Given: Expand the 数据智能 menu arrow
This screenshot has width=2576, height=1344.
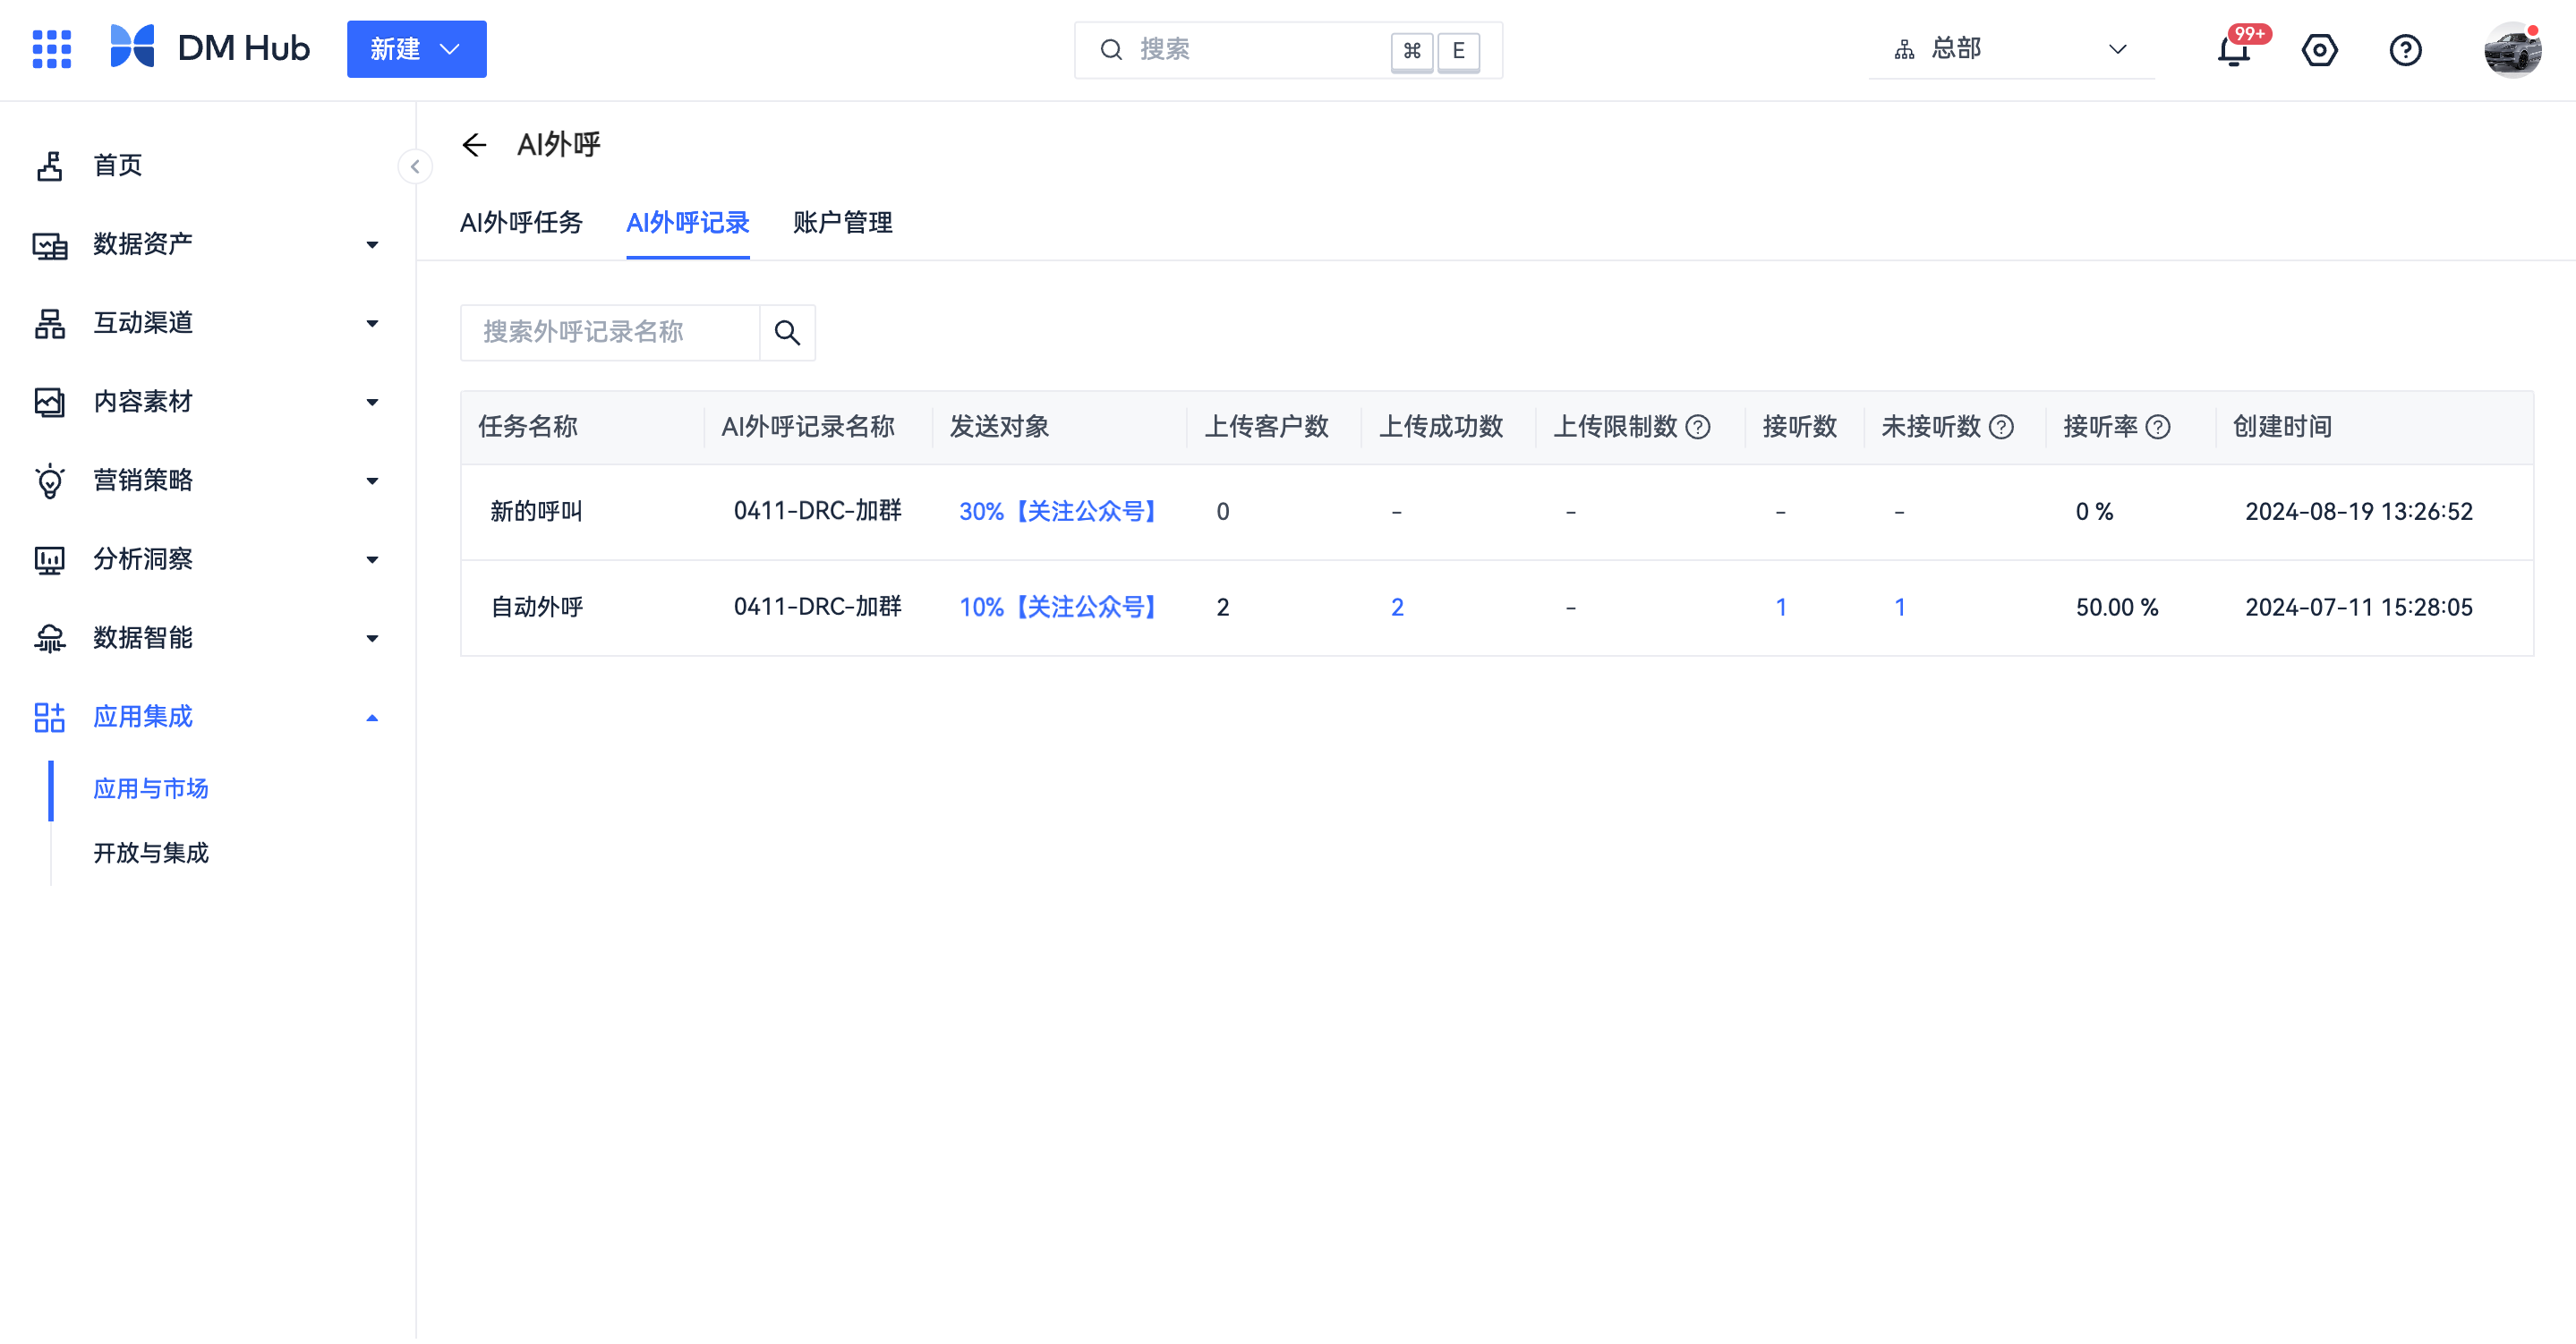Looking at the screenshot, I should 372,638.
